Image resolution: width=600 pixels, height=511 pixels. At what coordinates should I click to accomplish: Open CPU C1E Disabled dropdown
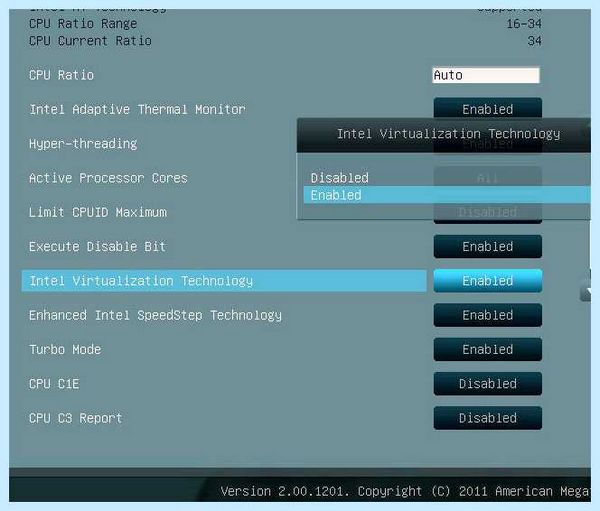(488, 384)
